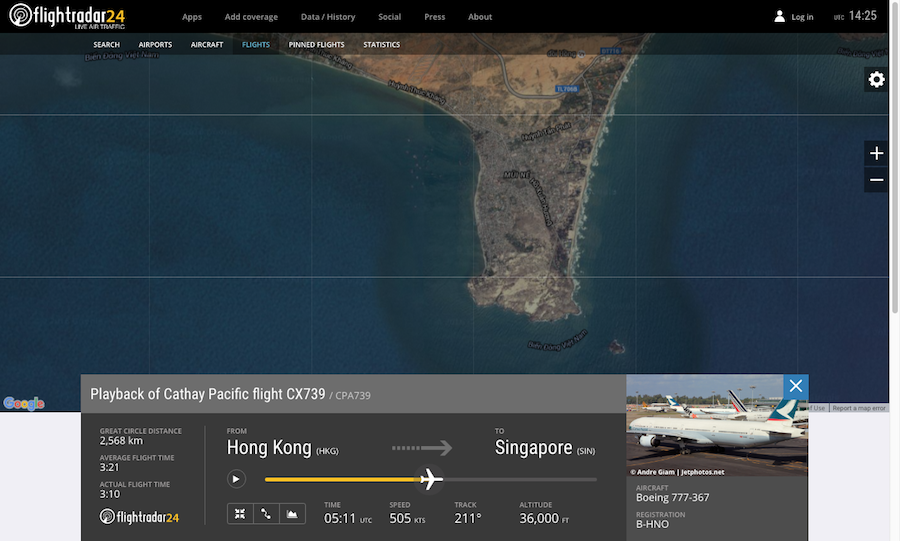Screen dimensions: 900x541
Task: Toggle the flight route path icon
Action: [266, 513]
